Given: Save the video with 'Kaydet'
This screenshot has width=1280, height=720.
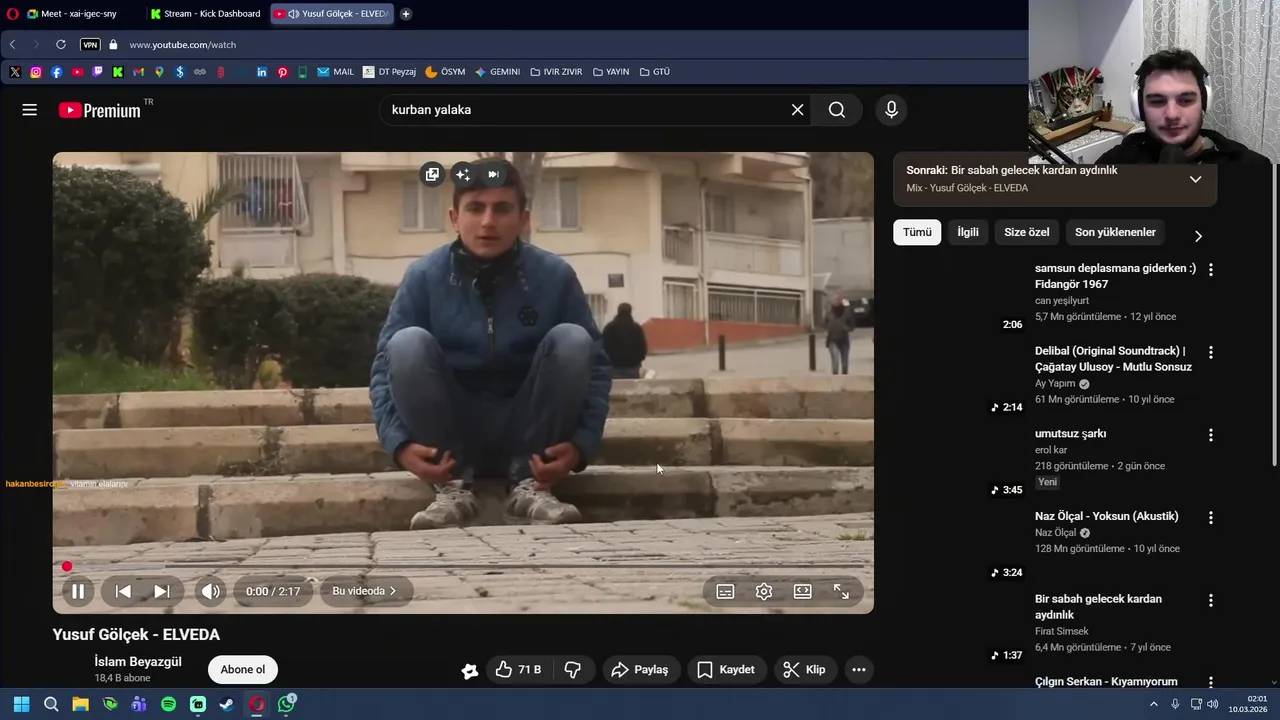Looking at the screenshot, I should pyautogui.click(x=726, y=670).
